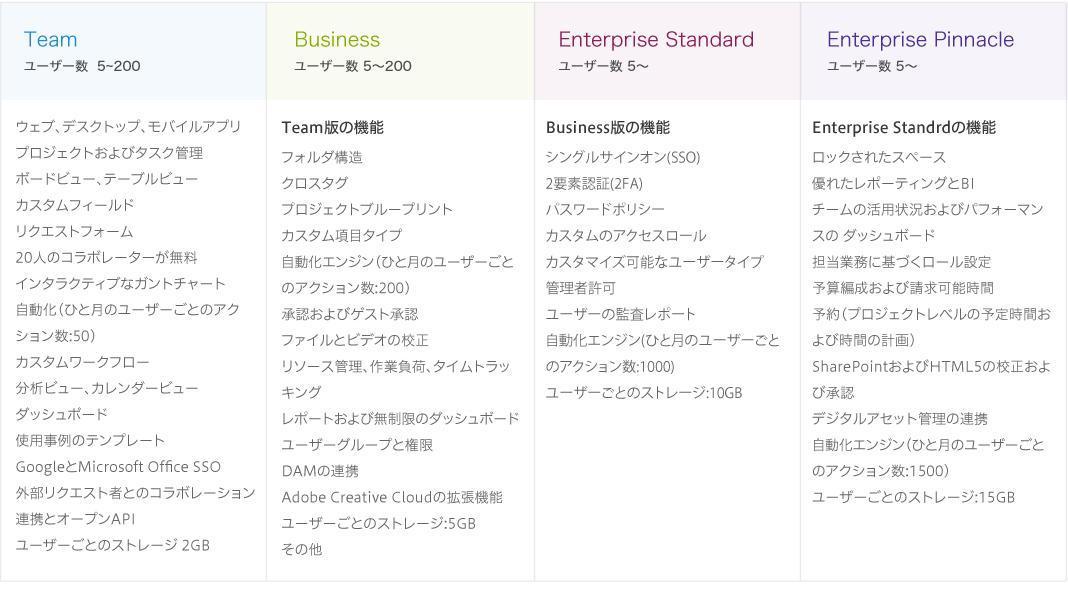1068x590 pixels.
Task: Select the ロックされたスペース feature line
Action: (879, 157)
